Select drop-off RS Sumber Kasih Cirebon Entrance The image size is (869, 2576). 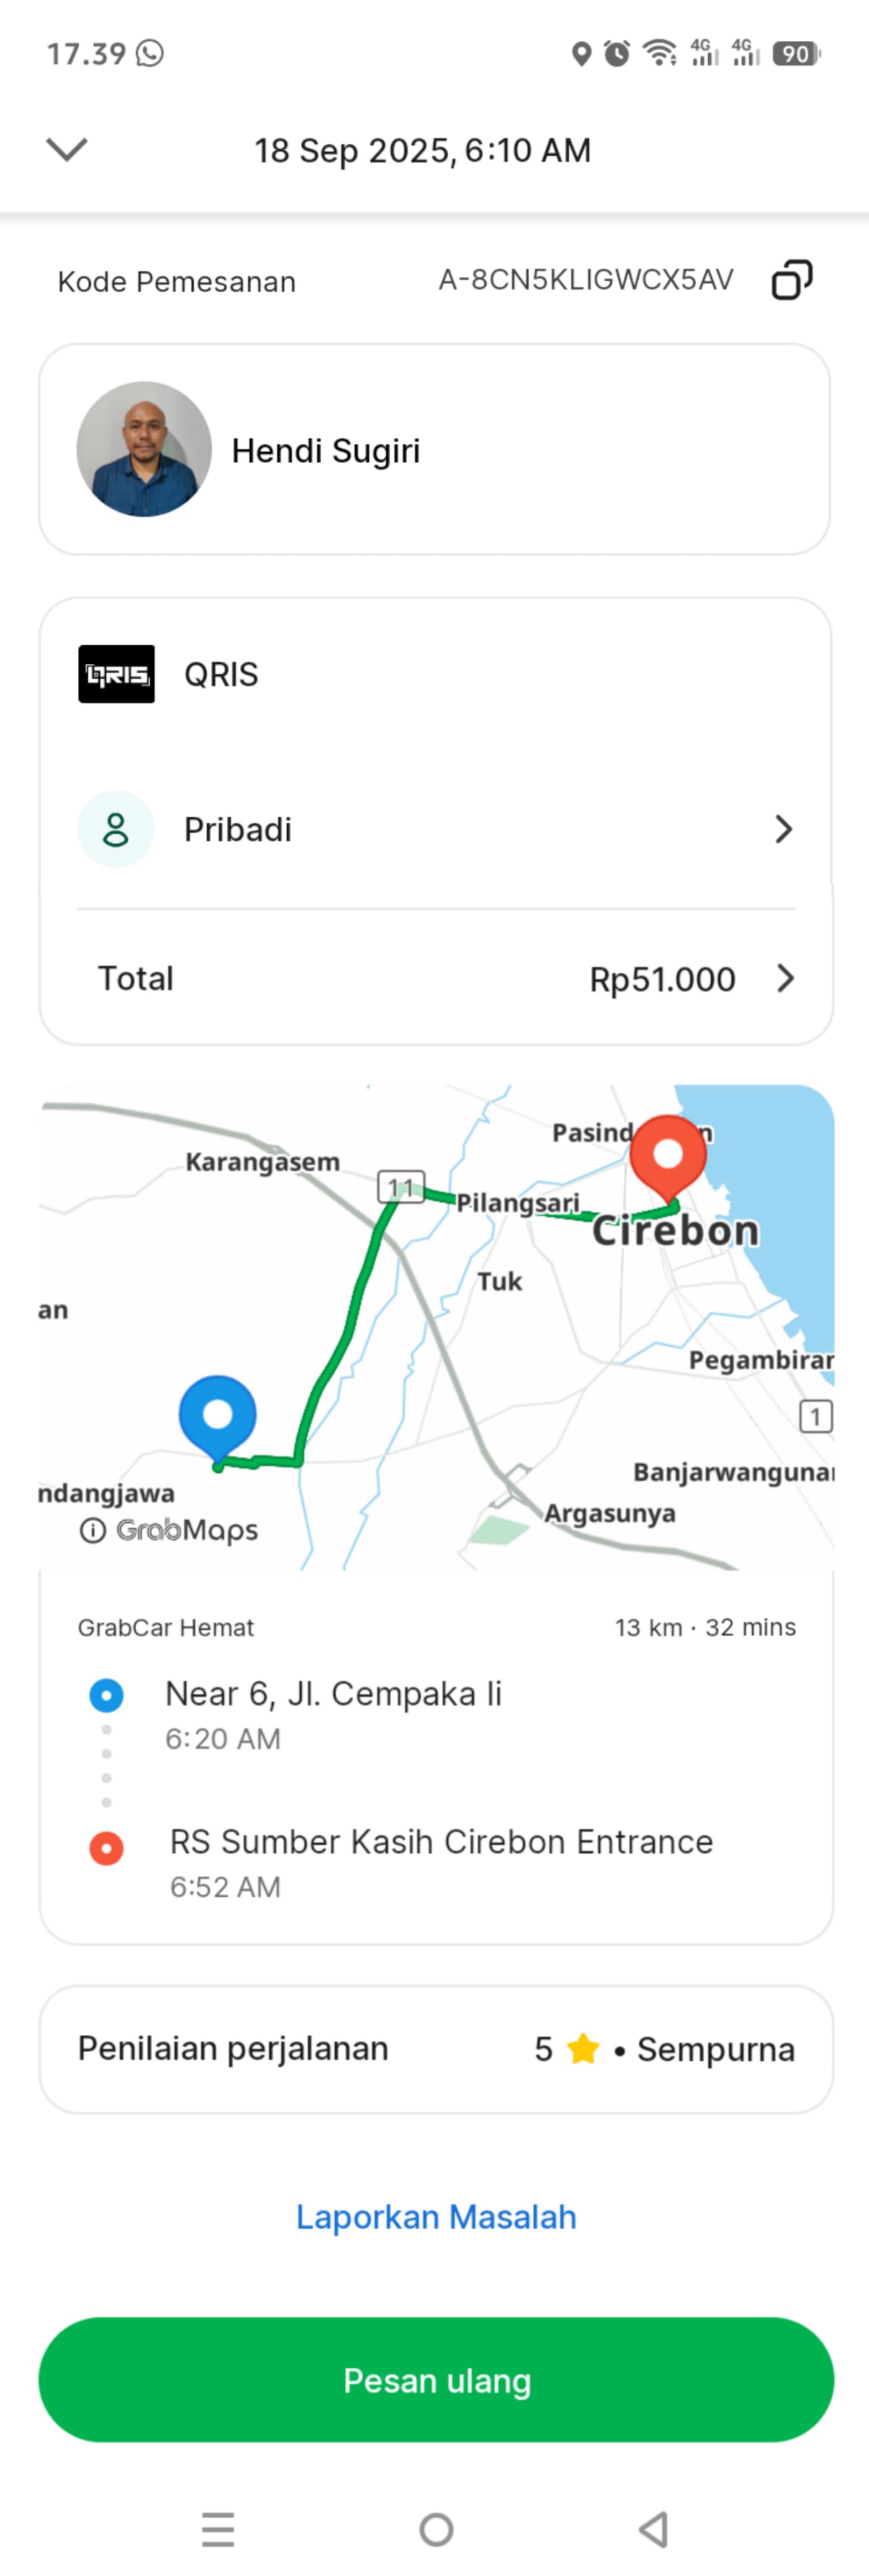pos(441,1842)
